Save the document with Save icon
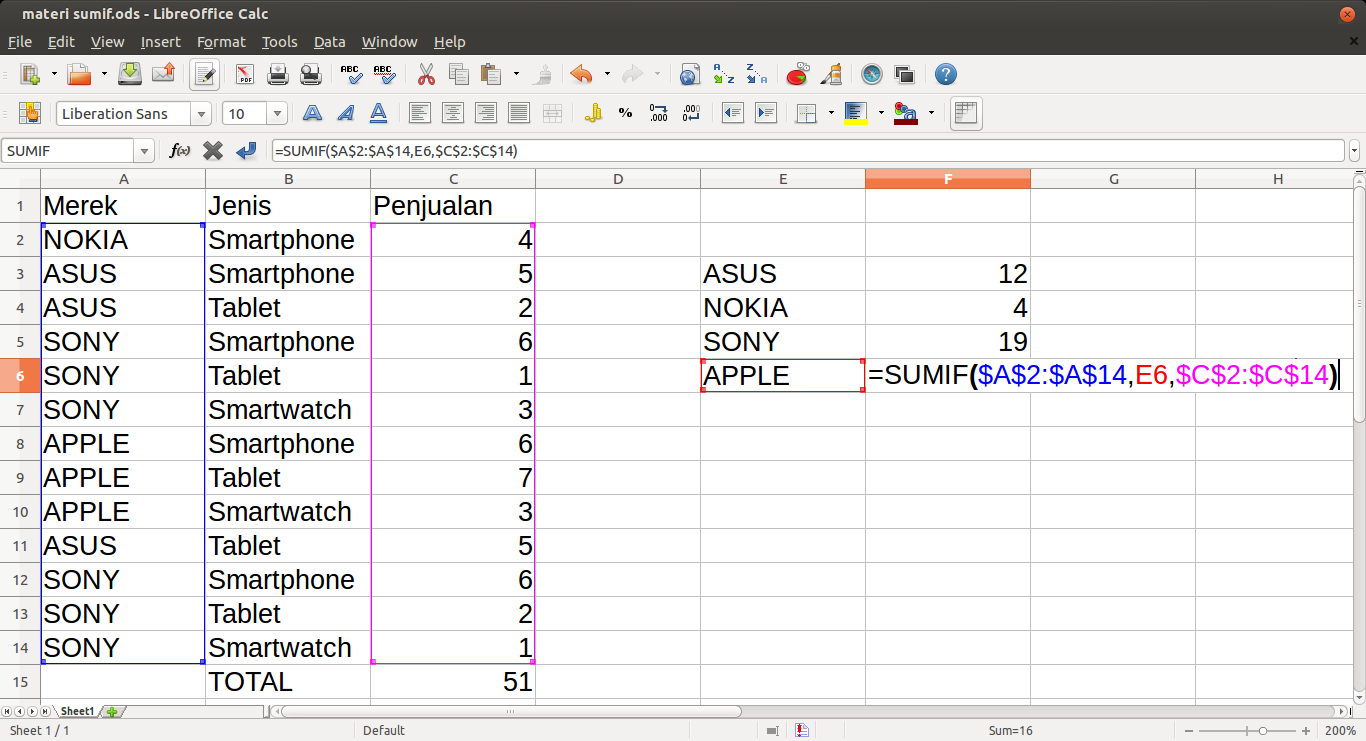Viewport: 1366px width, 741px height. click(130, 74)
